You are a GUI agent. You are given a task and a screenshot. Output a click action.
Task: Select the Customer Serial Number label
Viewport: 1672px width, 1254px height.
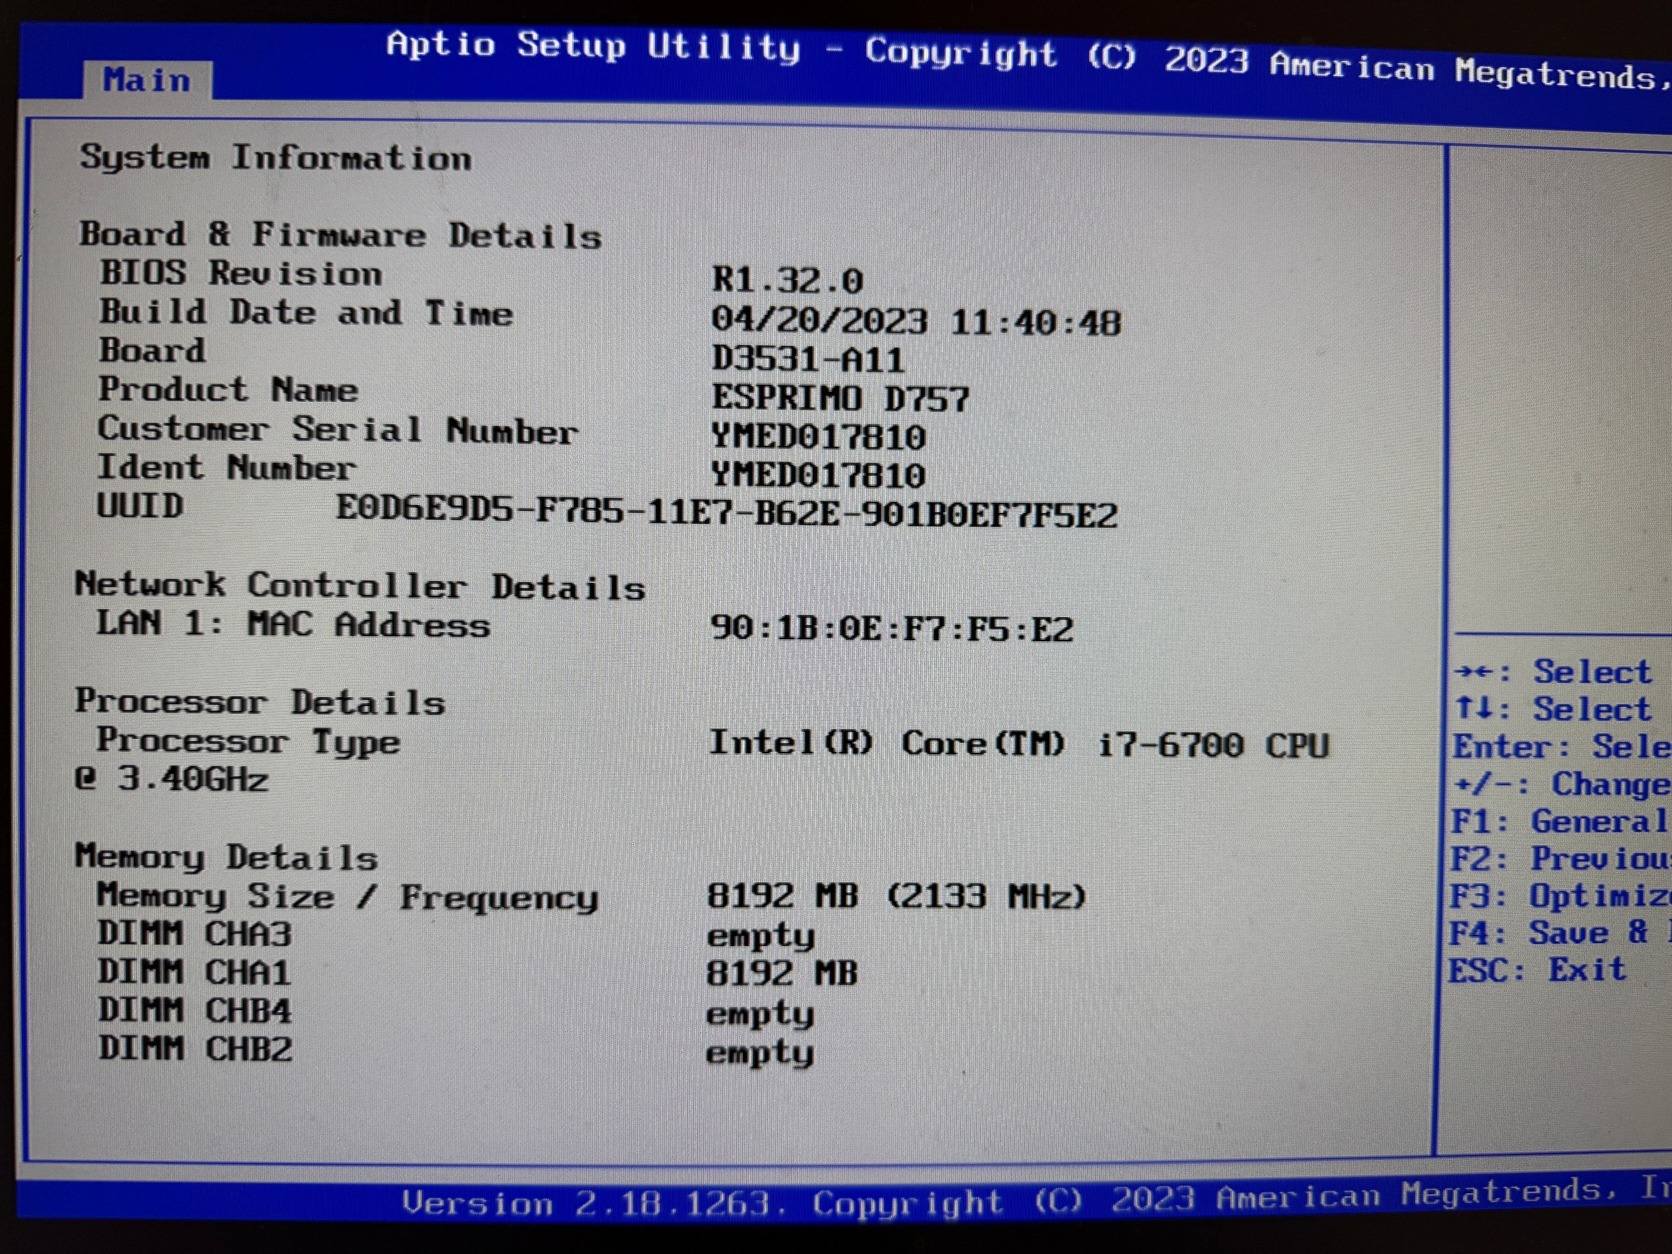tap(338, 429)
